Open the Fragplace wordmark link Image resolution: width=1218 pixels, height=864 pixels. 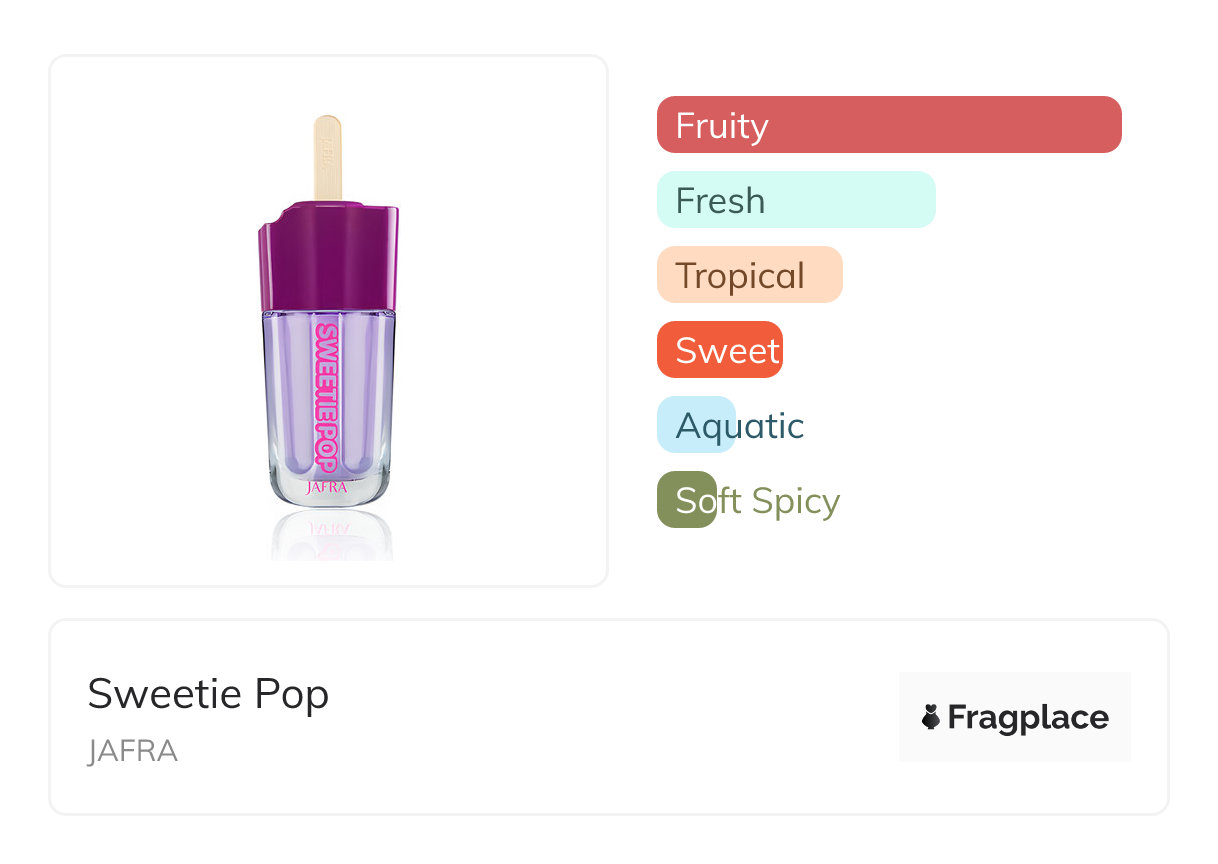pyautogui.click(x=1027, y=717)
